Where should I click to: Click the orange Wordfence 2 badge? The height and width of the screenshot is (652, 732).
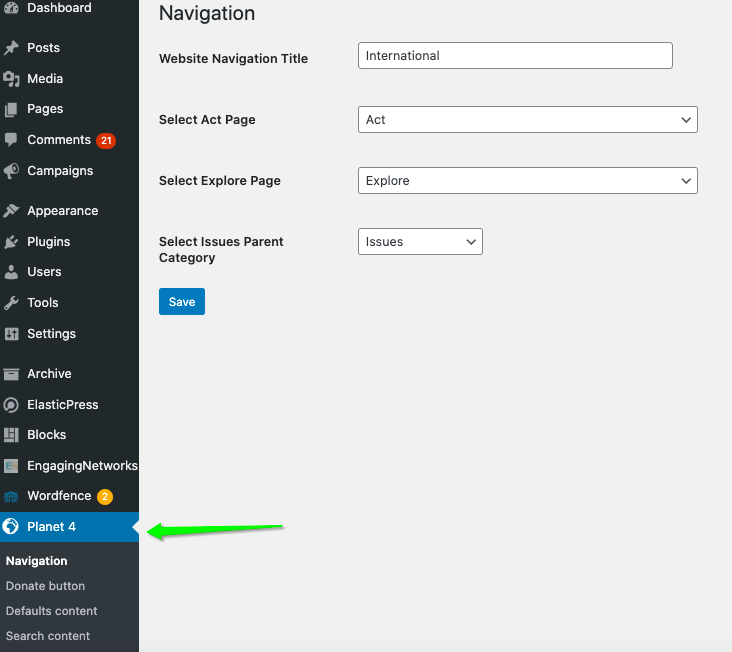(105, 497)
